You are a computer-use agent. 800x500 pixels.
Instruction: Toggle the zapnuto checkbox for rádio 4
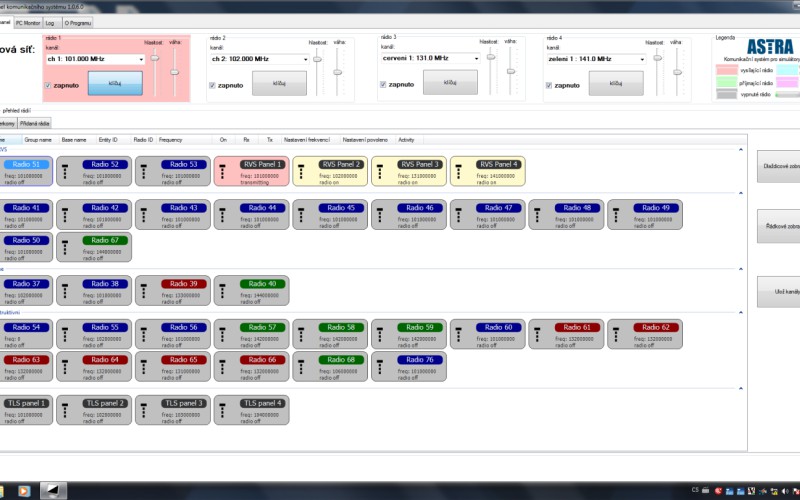coord(549,84)
